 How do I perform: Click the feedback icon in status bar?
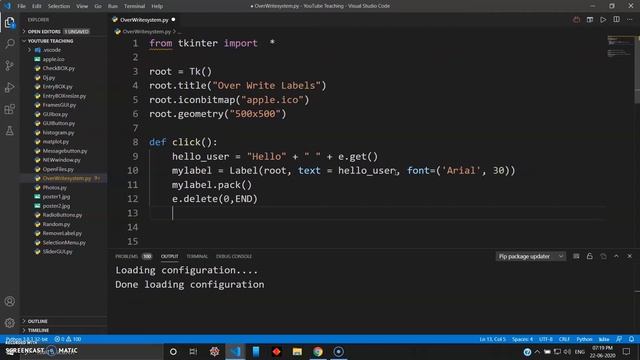pyautogui.click(x=619, y=339)
